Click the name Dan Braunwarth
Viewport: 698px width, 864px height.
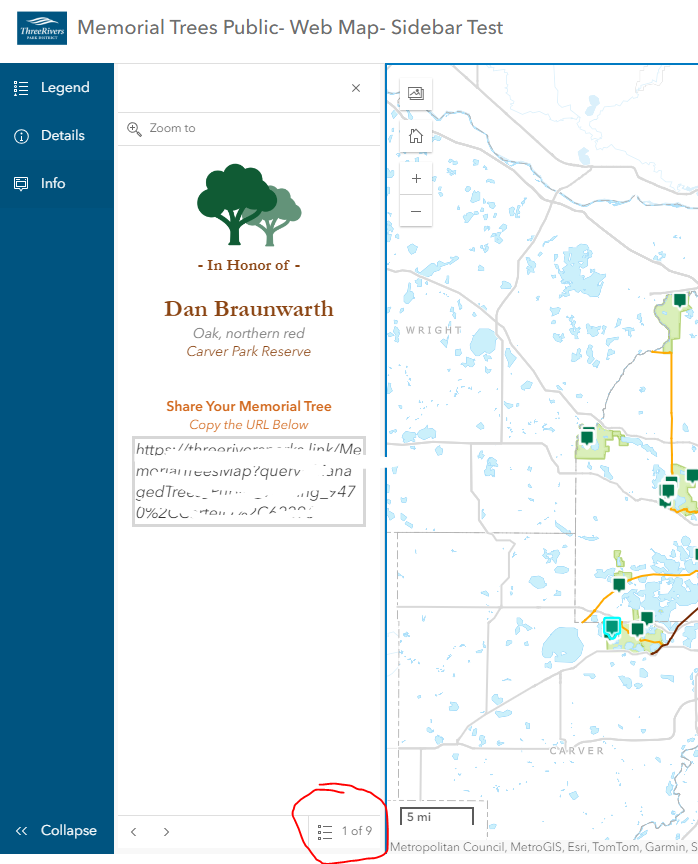click(x=249, y=309)
